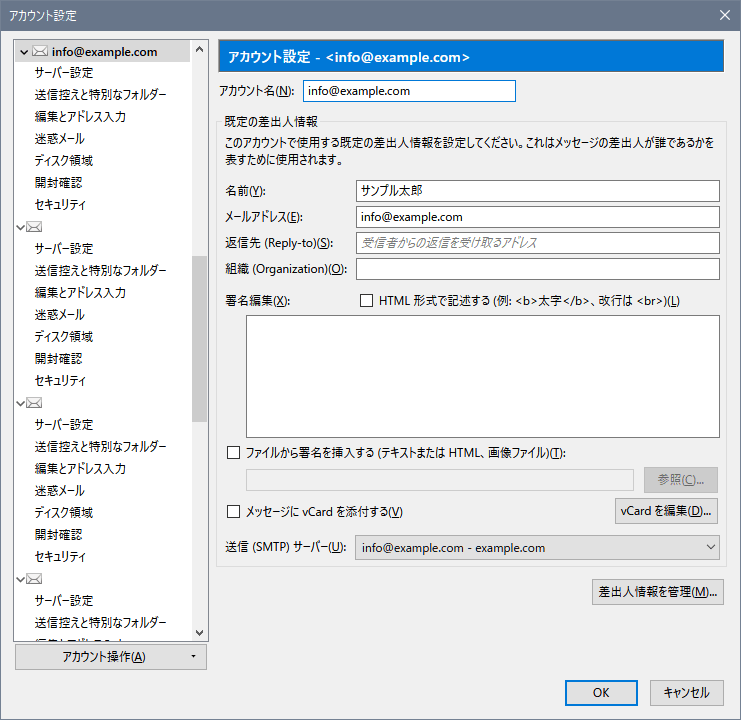Click the envelope icon beside info@example.com account
741x720 pixels.
click(x=40, y=51)
